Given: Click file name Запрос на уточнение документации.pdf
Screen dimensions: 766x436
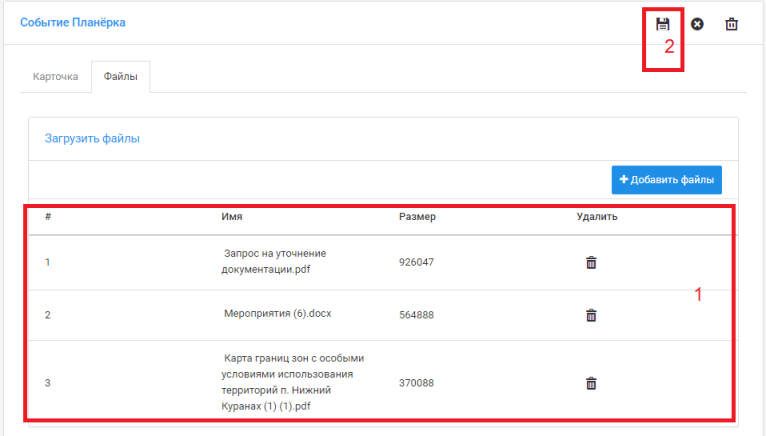Looking at the screenshot, I should click(x=274, y=261).
